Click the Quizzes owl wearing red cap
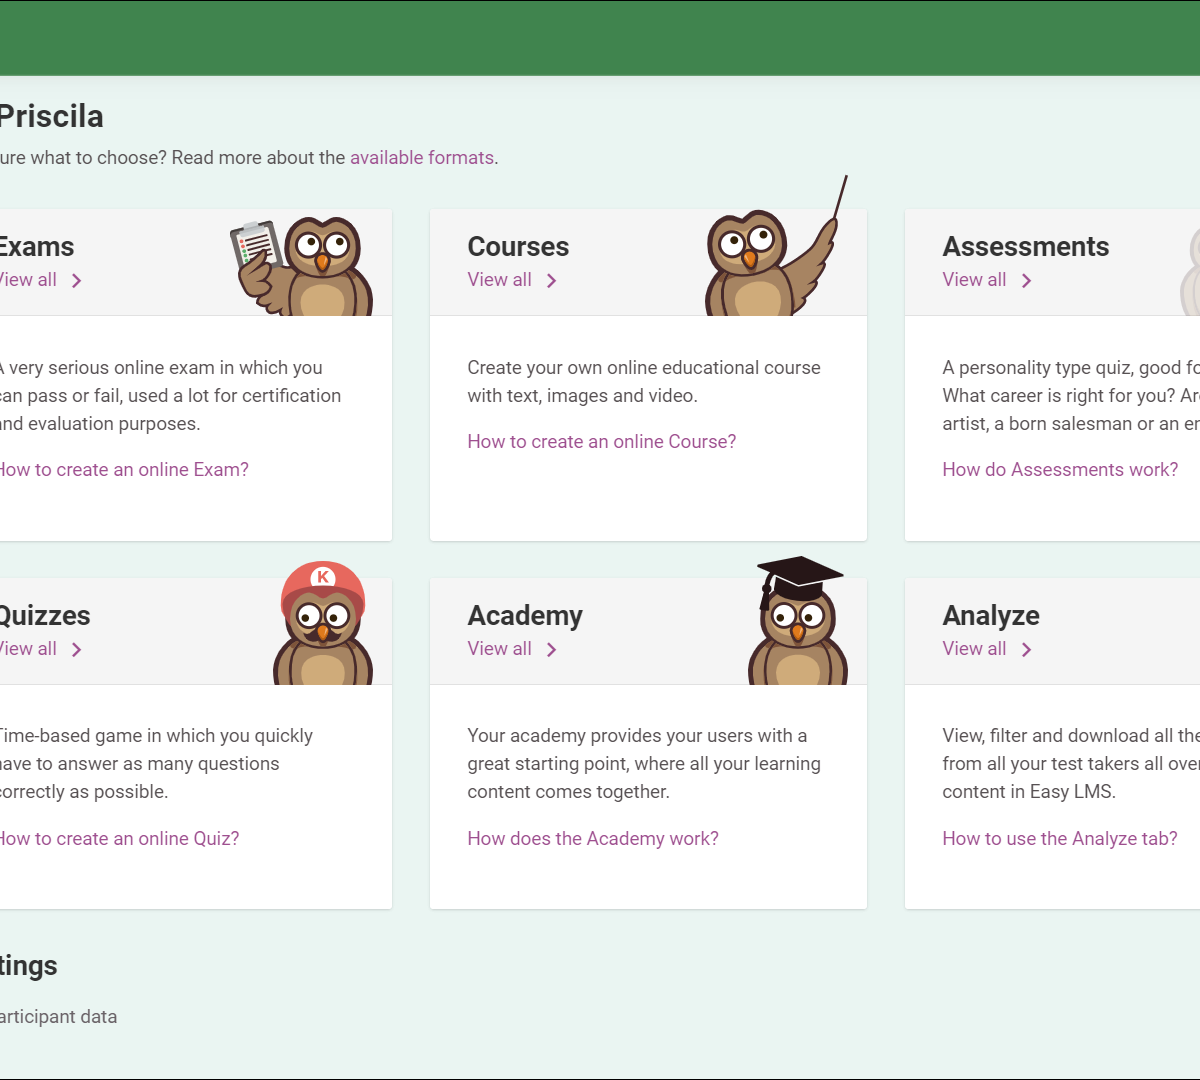Viewport: 1200px width, 1080px height. coord(322,625)
